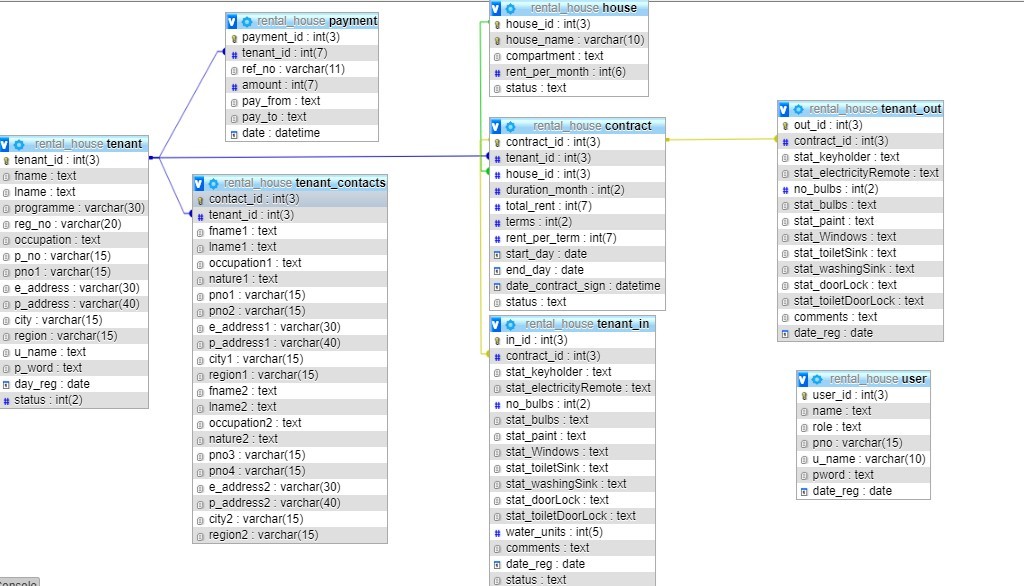Screen dimensions: 1024x586
Task: Click the primary key icon beside out_id
Action: pyautogui.click(x=786, y=126)
